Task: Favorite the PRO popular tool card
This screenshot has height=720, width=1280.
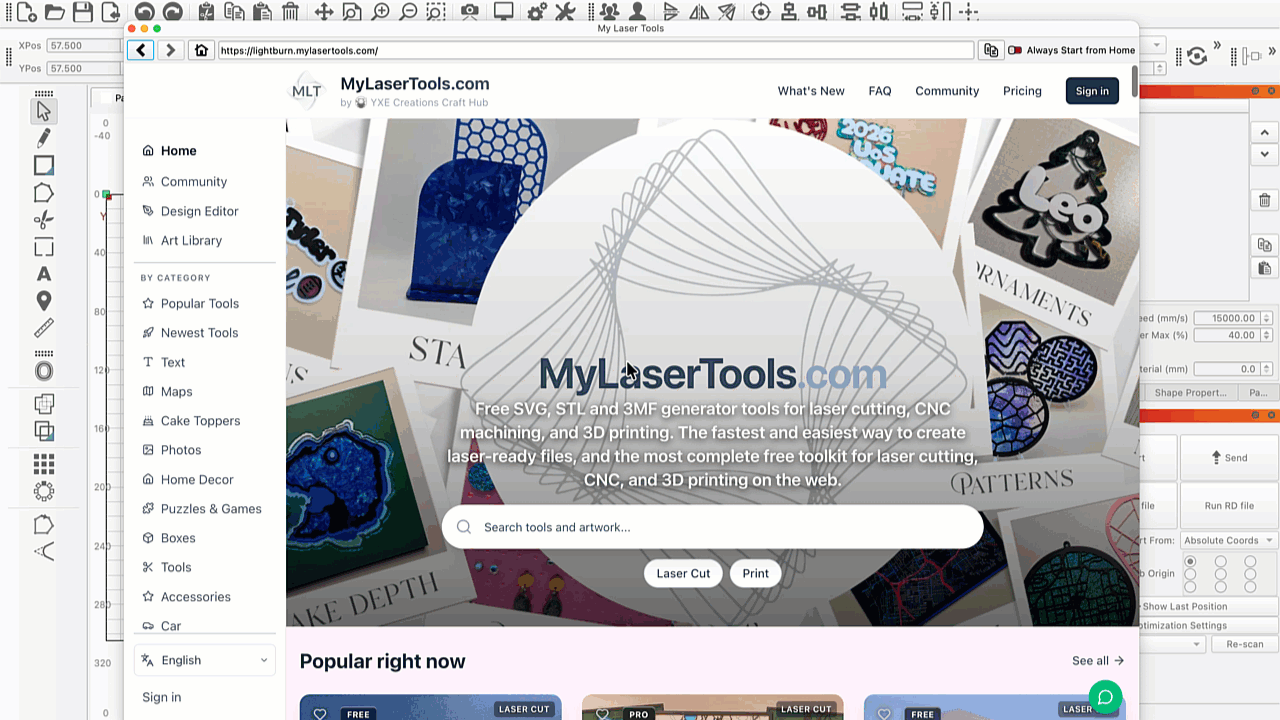Action: (602, 714)
